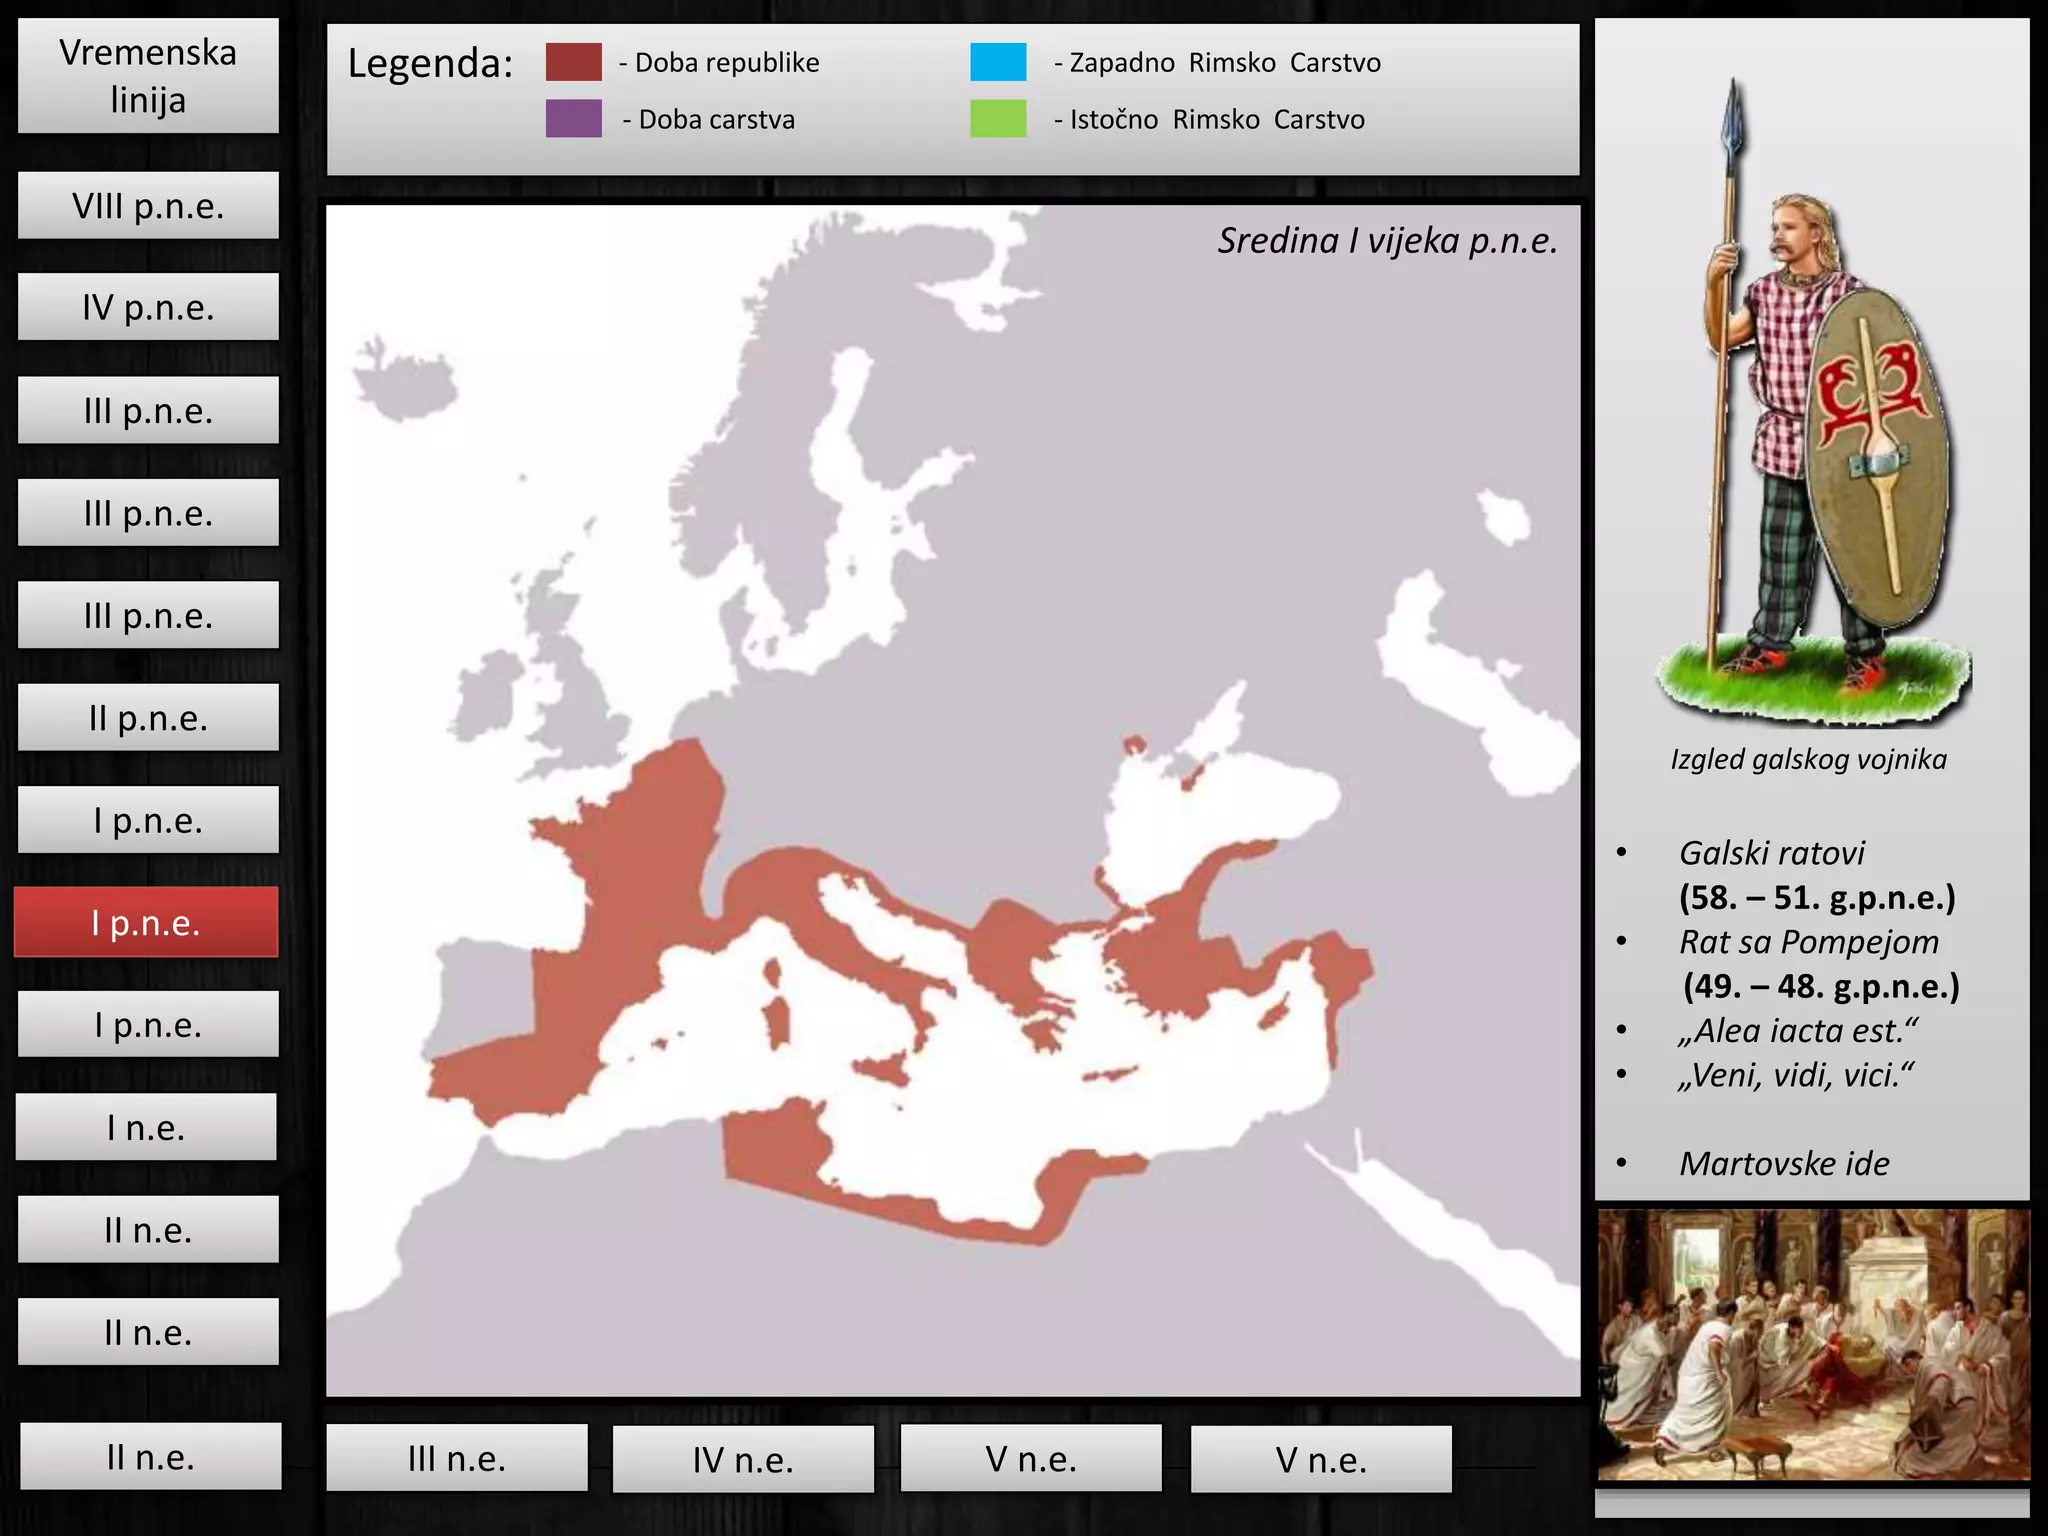Image resolution: width=2048 pixels, height=1536 pixels.
Task: Click the blue Zapadno Rimsko Carstvo swatch
Action: [x=998, y=62]
